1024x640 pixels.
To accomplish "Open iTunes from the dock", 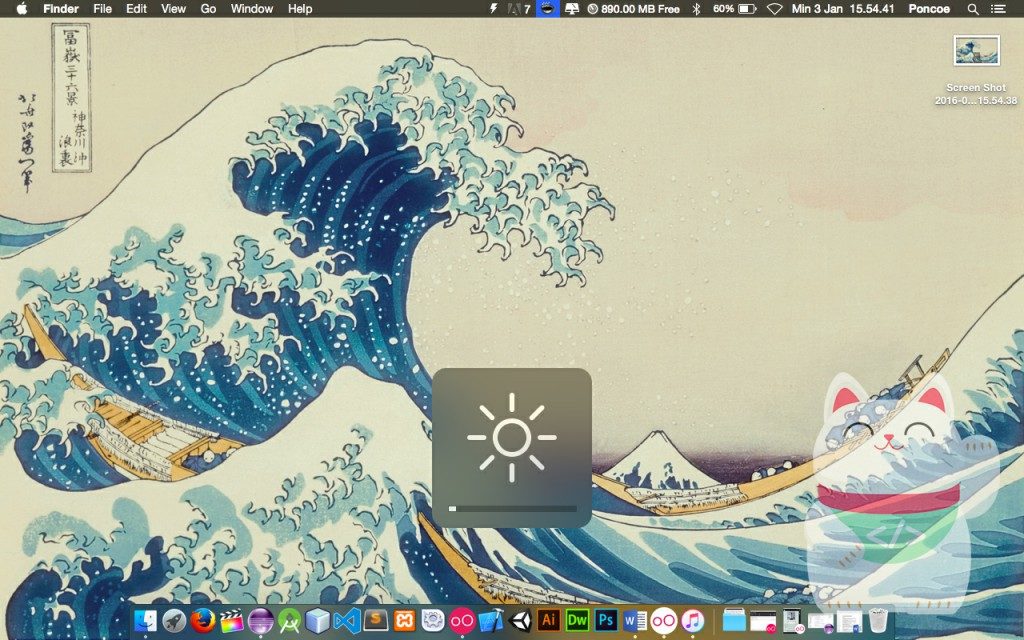I will click(692, 620).
